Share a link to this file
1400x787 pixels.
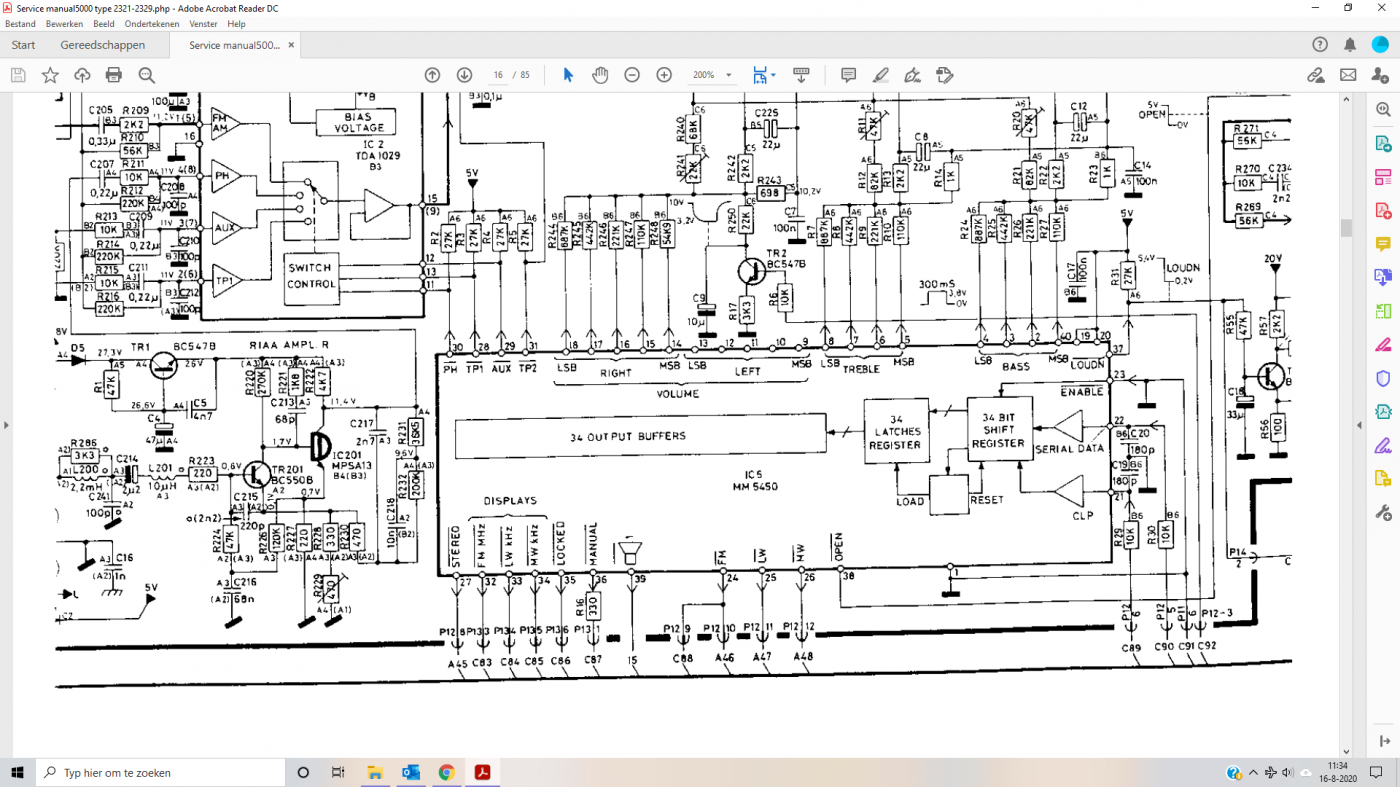coord(1316,75)
